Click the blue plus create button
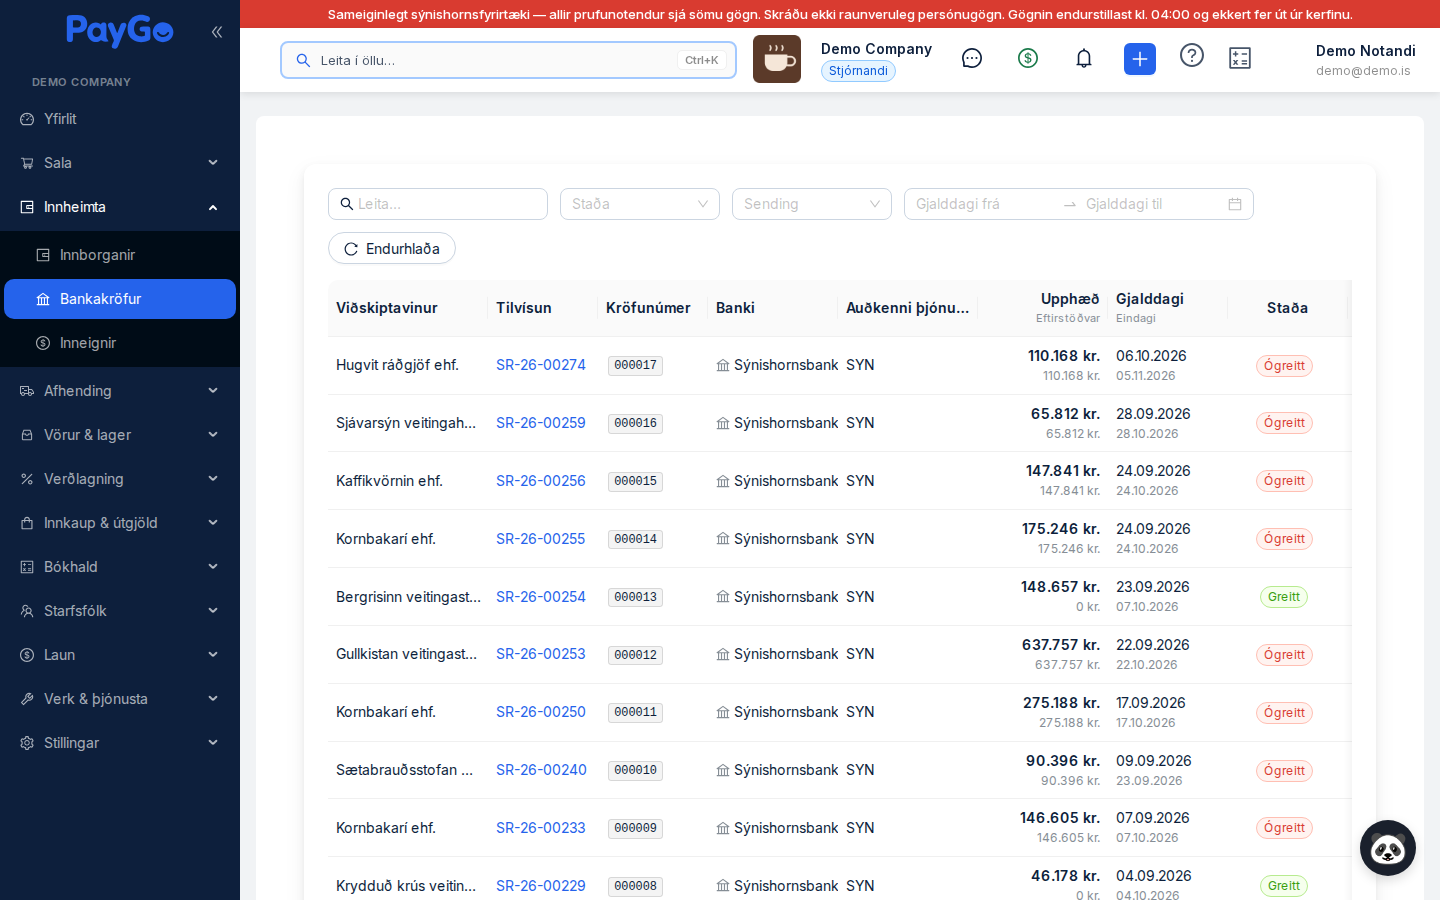1440x900 pixels. (x=1140, y=59)
